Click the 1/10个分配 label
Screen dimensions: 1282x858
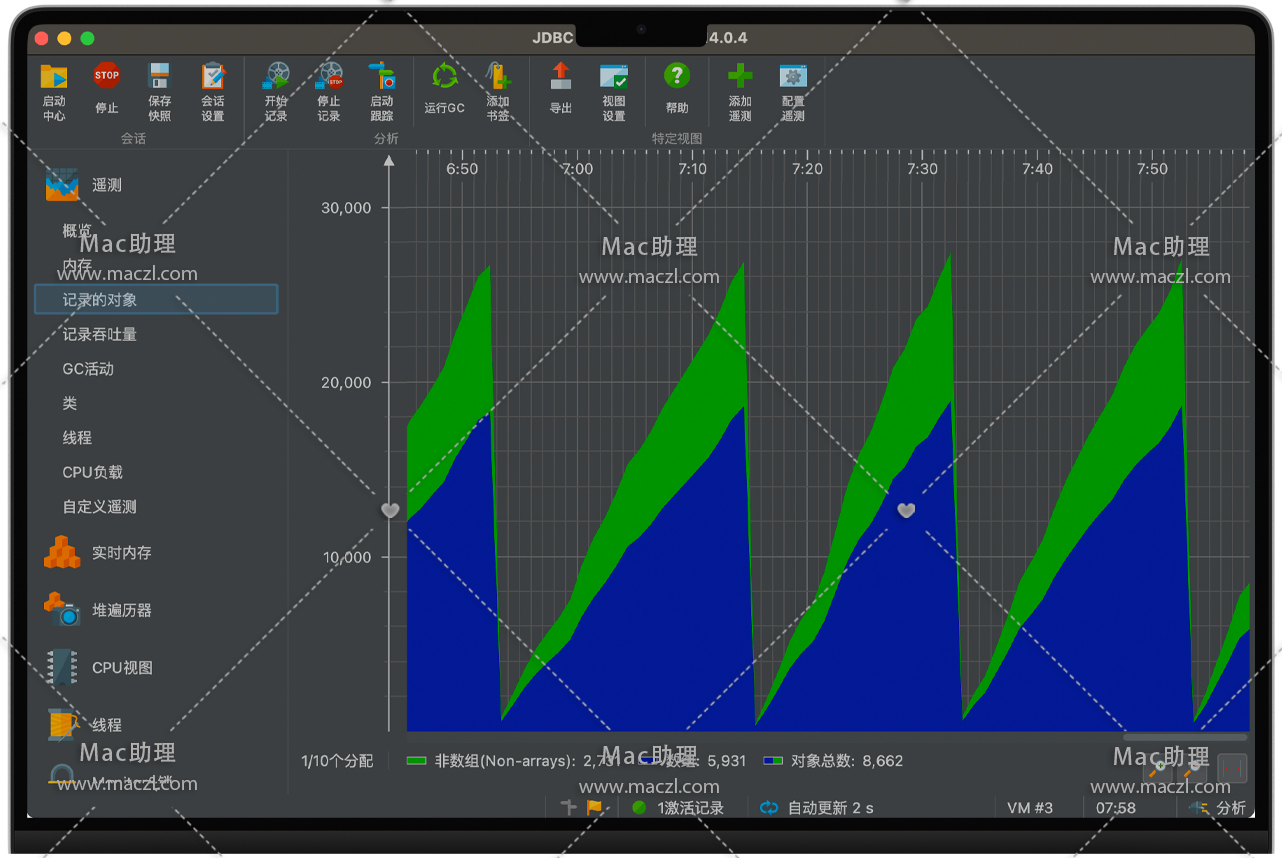coord(337,761)
